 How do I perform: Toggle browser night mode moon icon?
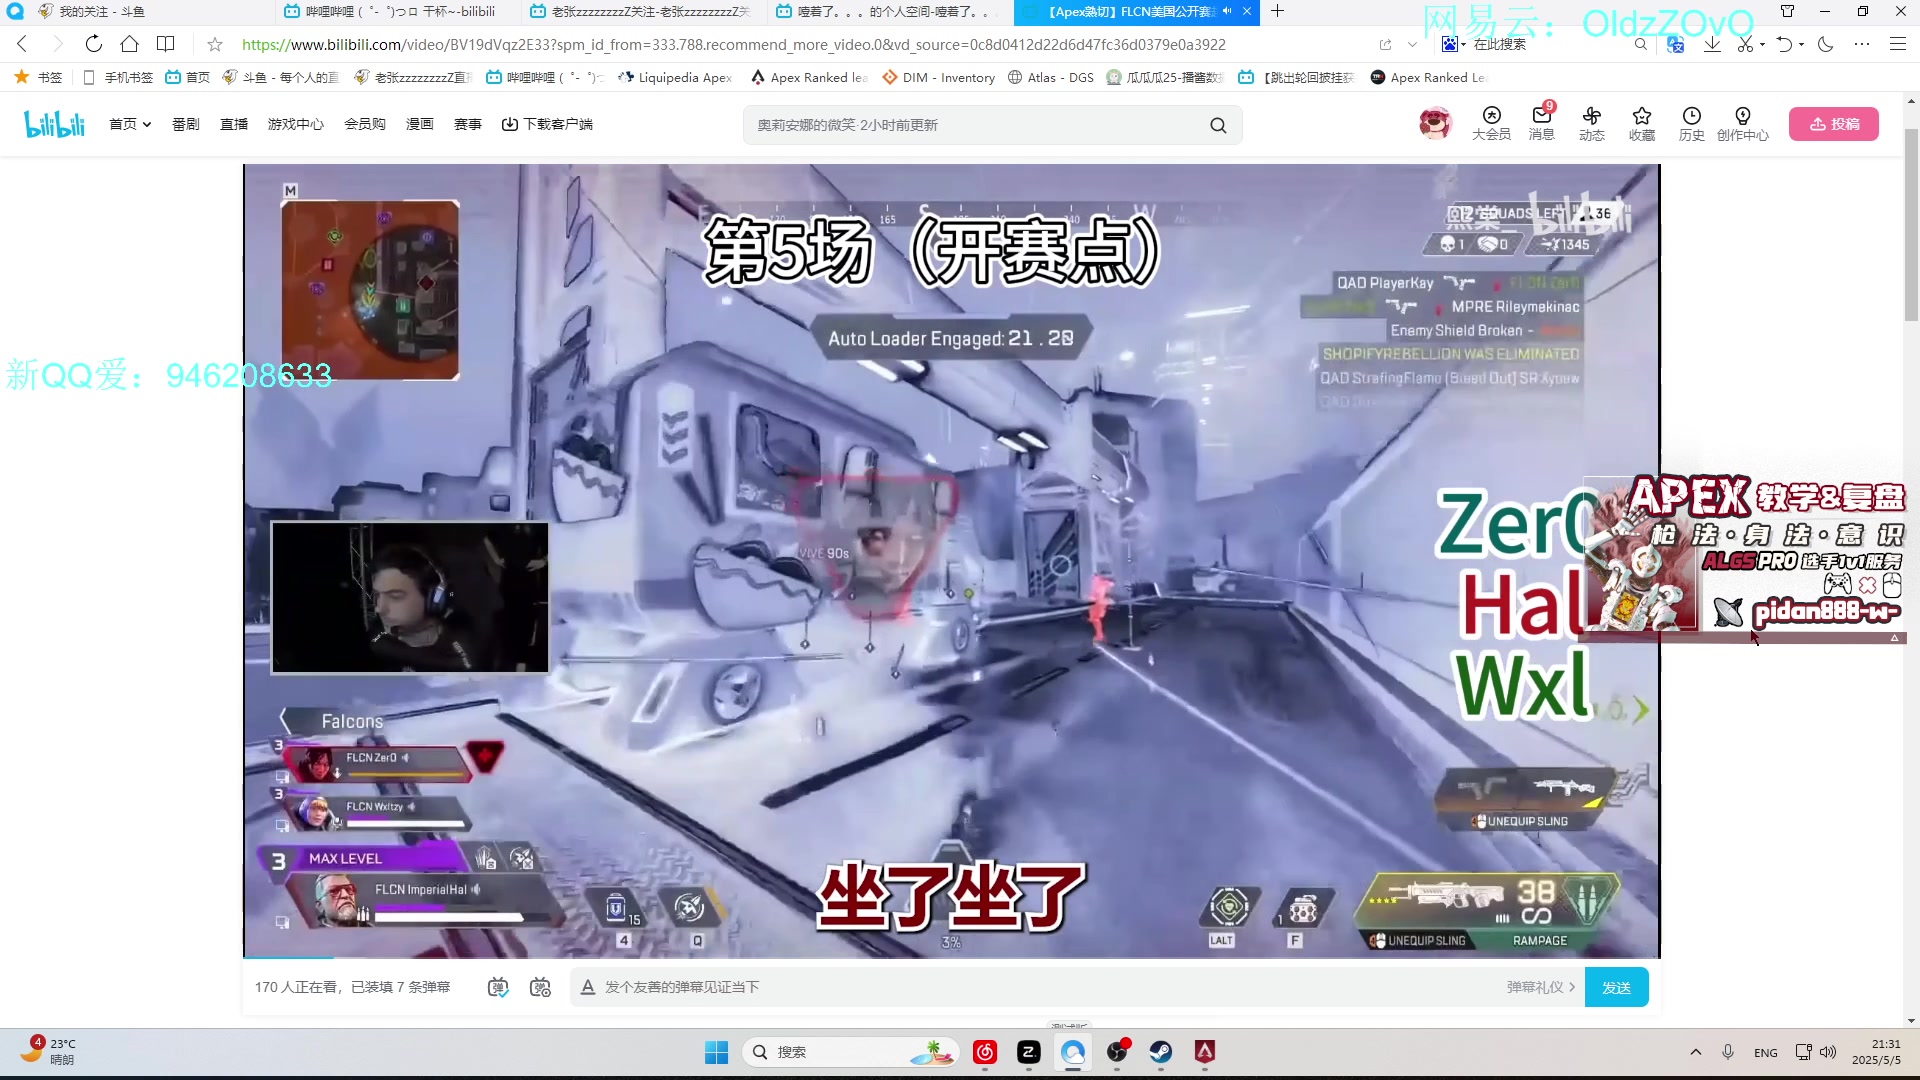[x=1825, y=44]
